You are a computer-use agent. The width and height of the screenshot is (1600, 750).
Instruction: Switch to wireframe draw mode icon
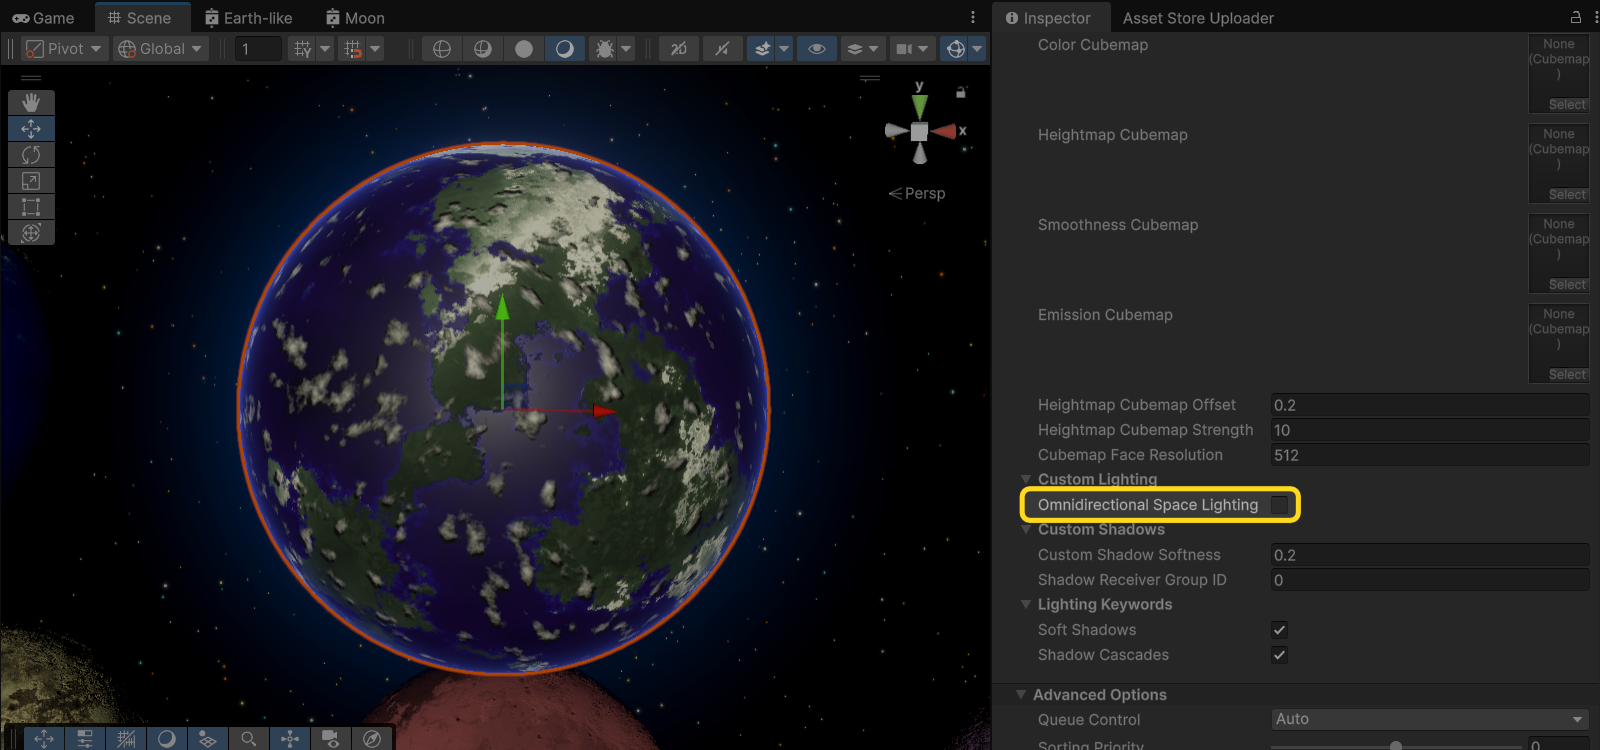(x=442, y=48)
